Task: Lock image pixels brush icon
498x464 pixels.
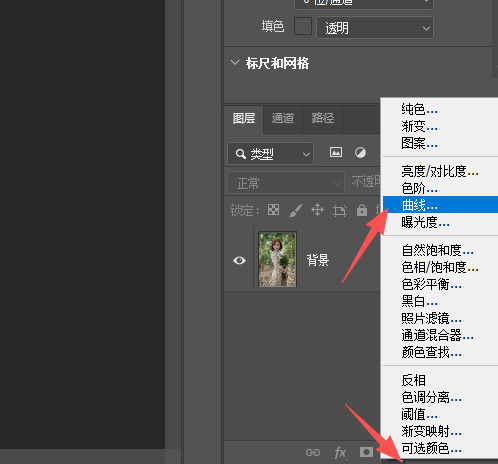Action: [x=296, y=210]
